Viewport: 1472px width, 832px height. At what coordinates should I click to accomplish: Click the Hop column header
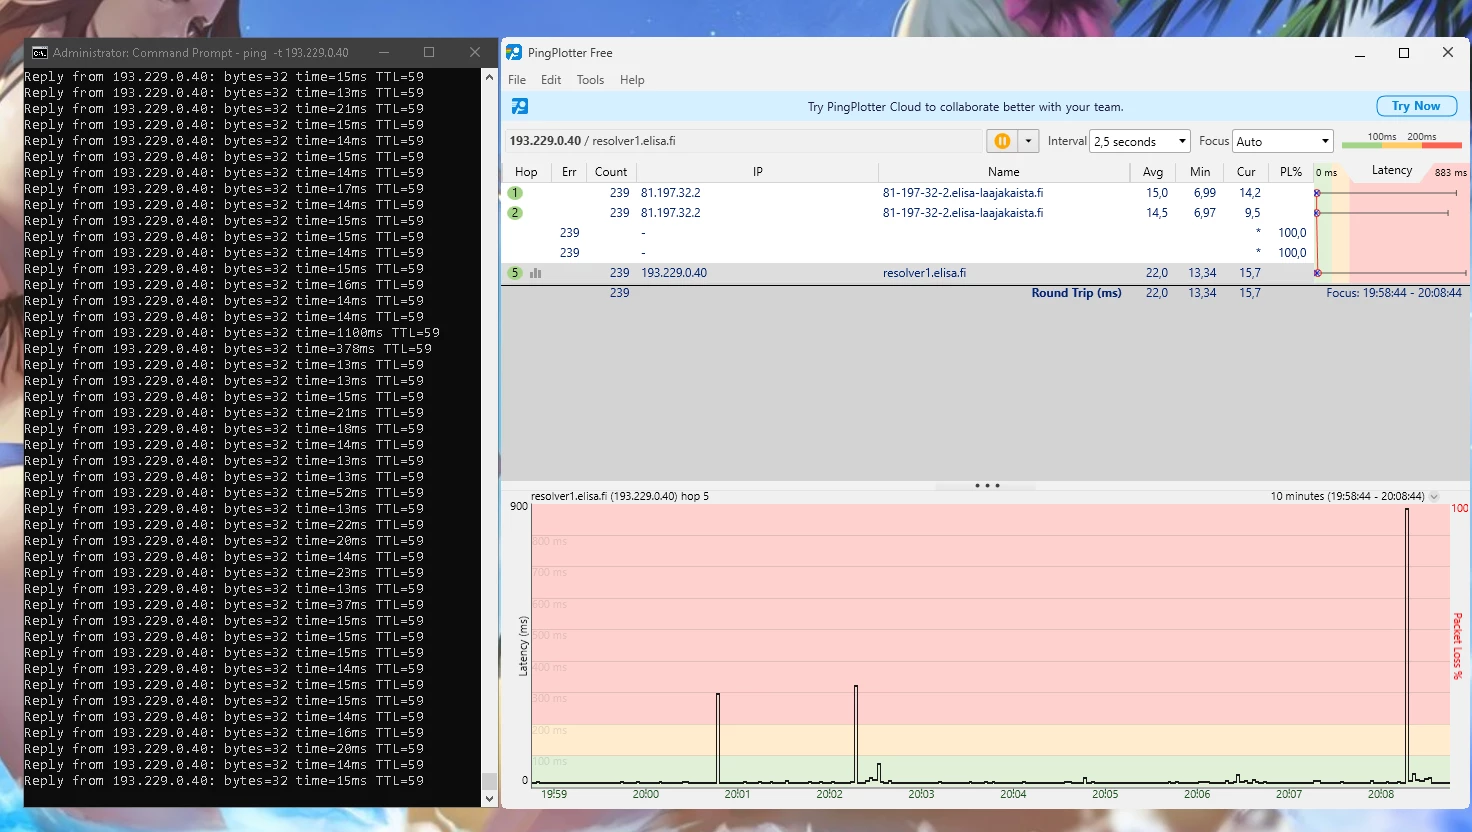(526, 172)
